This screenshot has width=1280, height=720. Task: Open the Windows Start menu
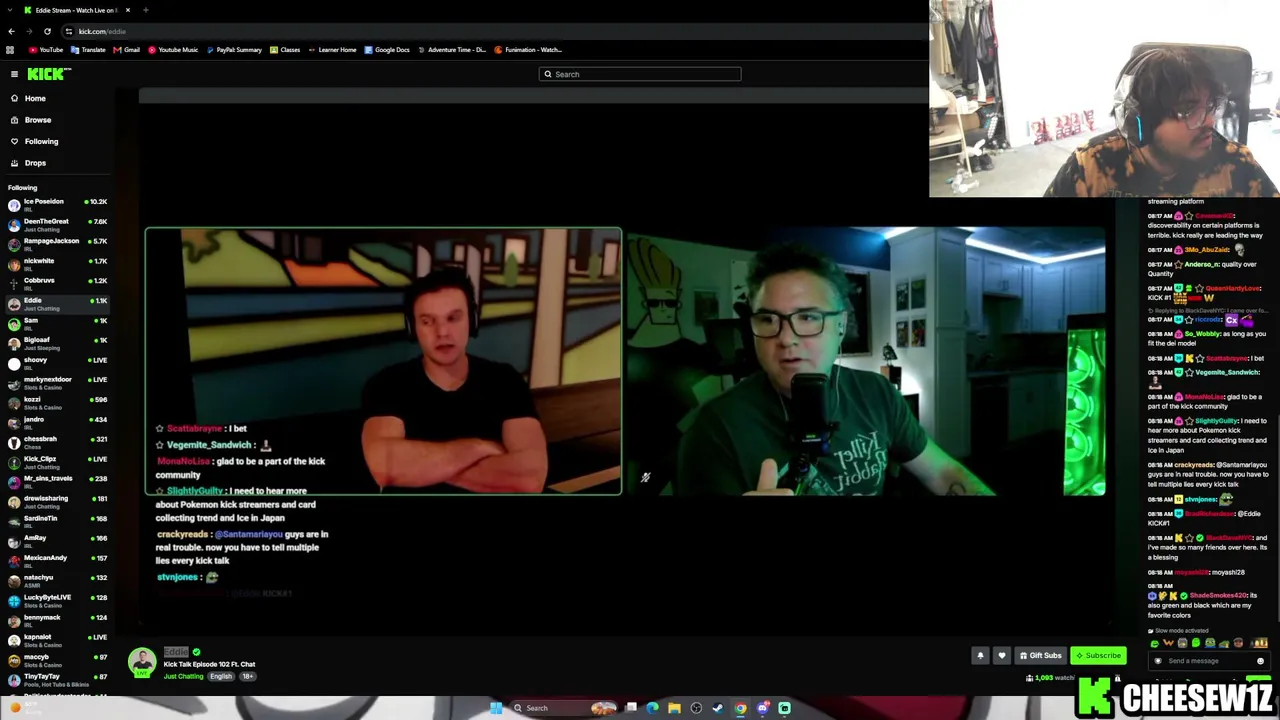tap(496, 708)
